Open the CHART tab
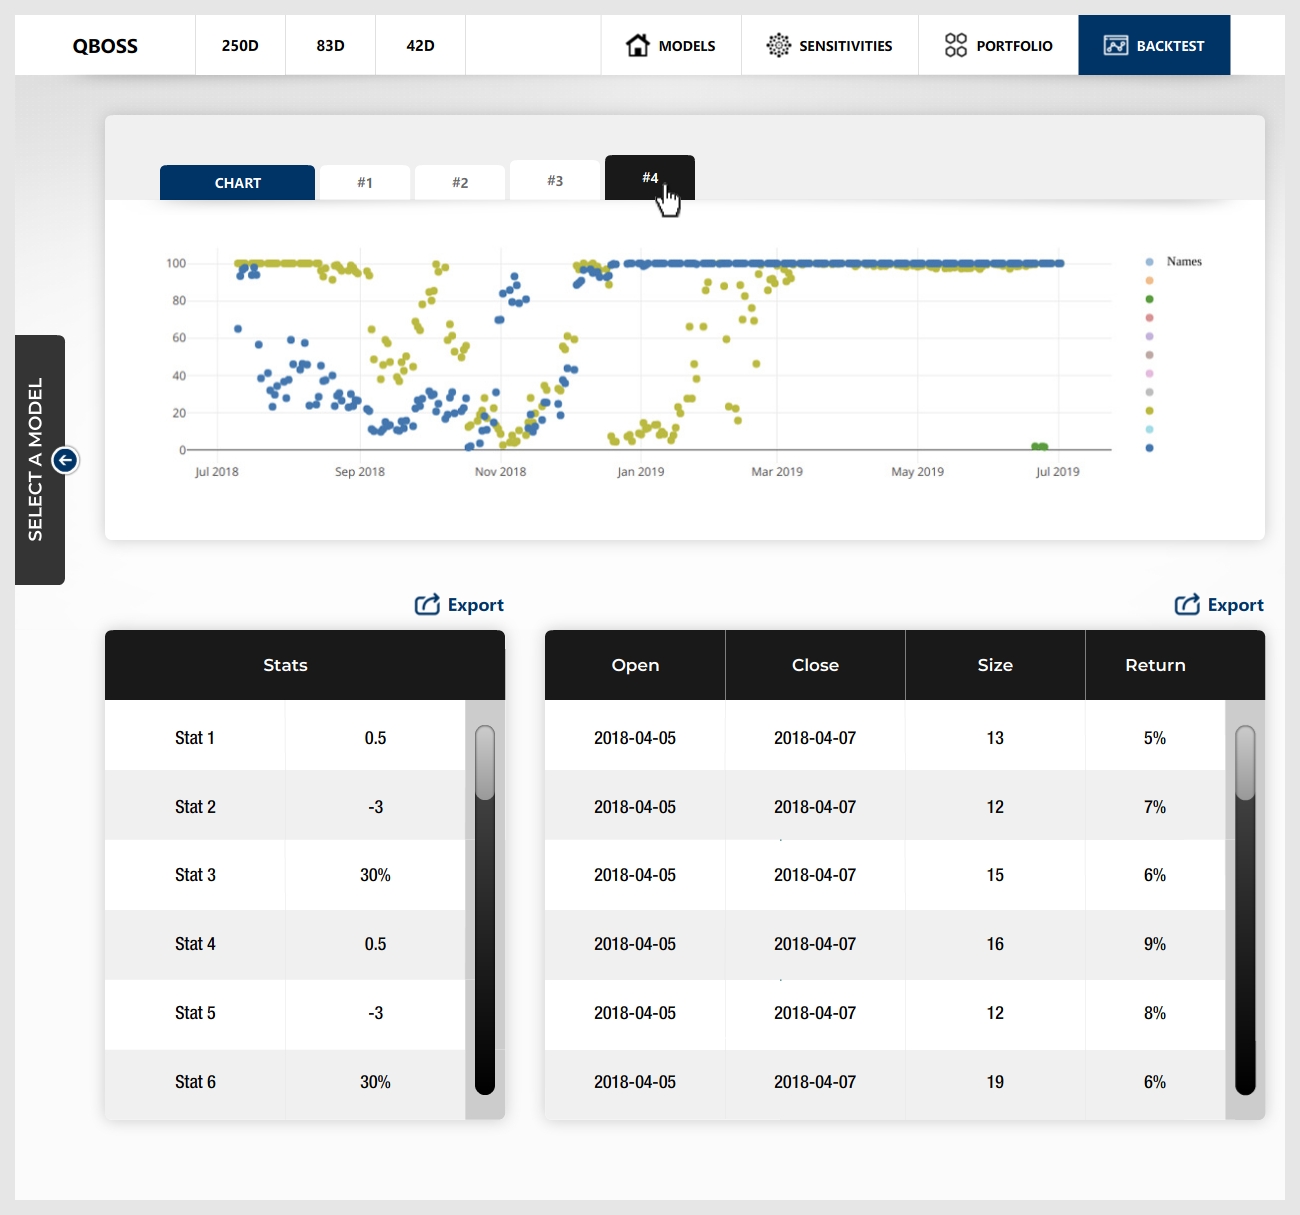 pos(237,183)
